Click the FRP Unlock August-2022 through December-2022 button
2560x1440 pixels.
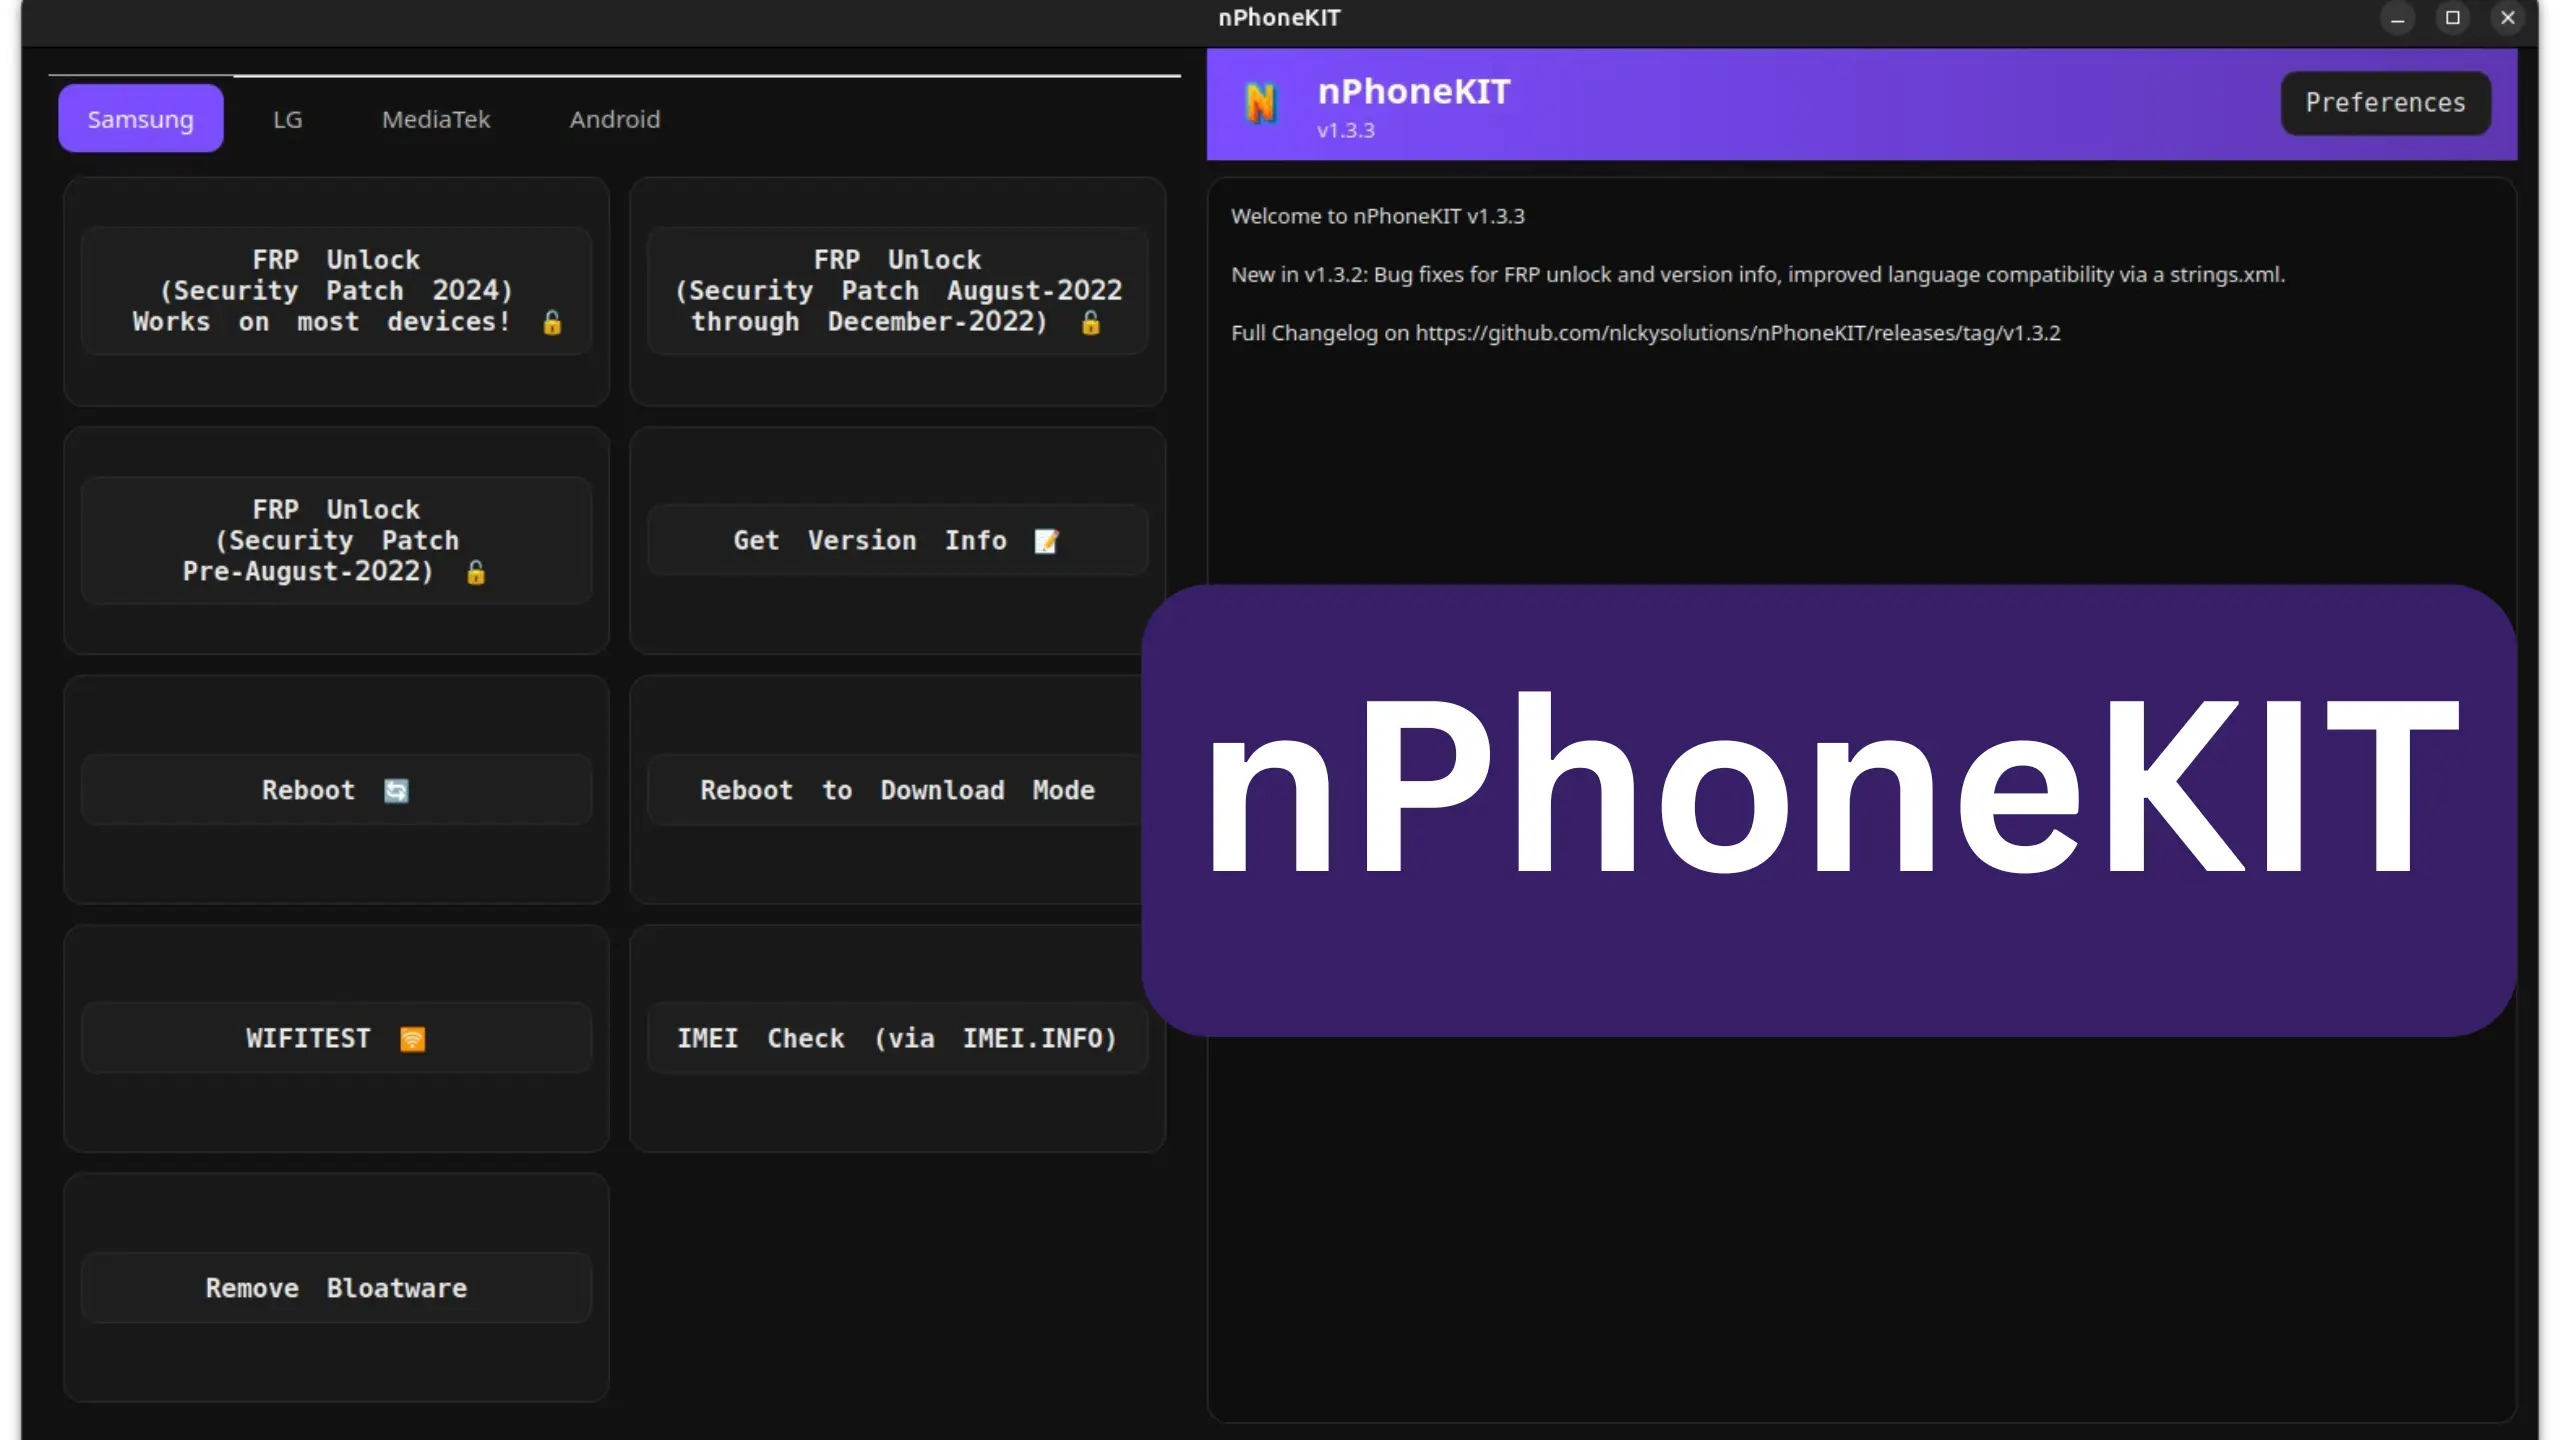897,291
